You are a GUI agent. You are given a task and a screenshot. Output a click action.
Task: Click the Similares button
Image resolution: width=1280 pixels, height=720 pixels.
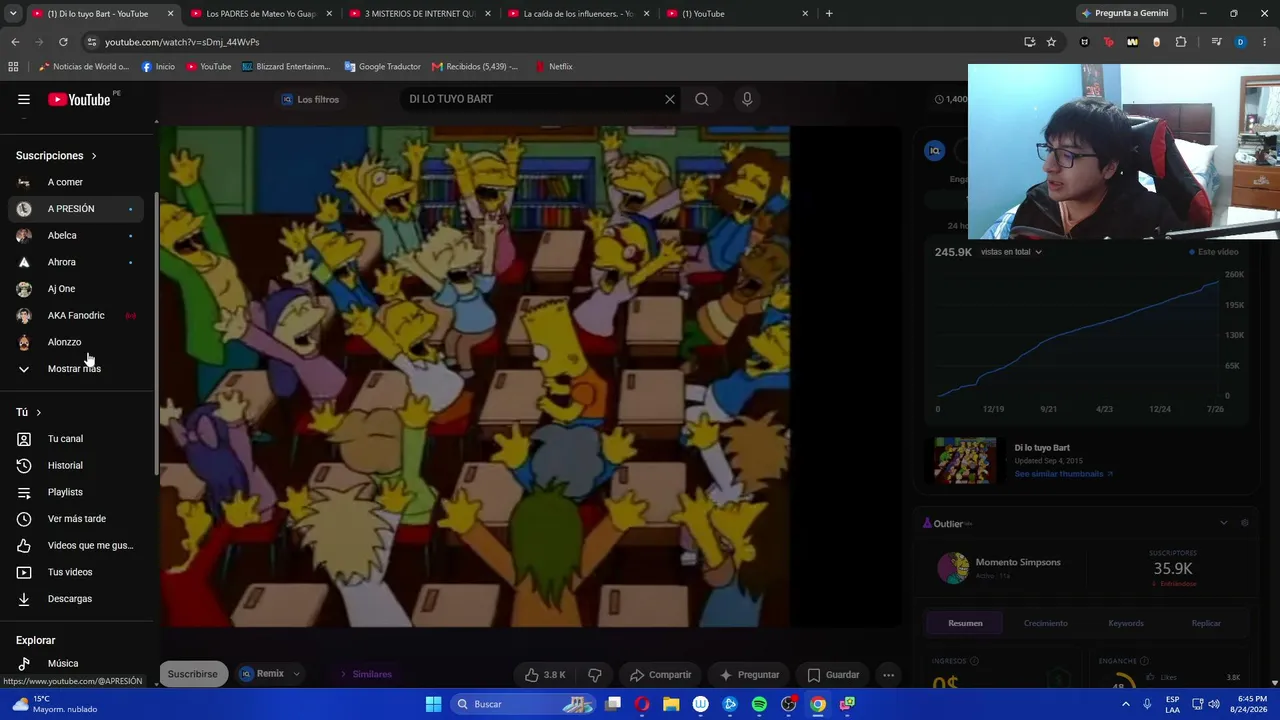click(366, 674)
